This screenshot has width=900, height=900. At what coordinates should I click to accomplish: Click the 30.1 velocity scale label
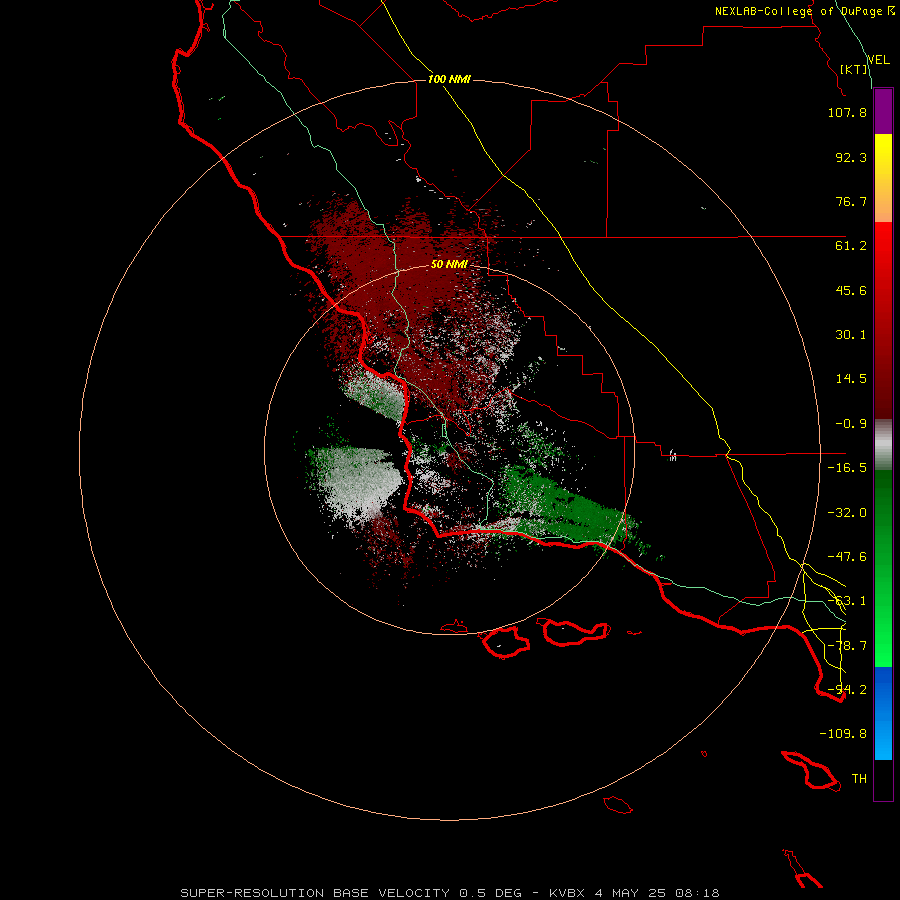click(x=851, y=335)
